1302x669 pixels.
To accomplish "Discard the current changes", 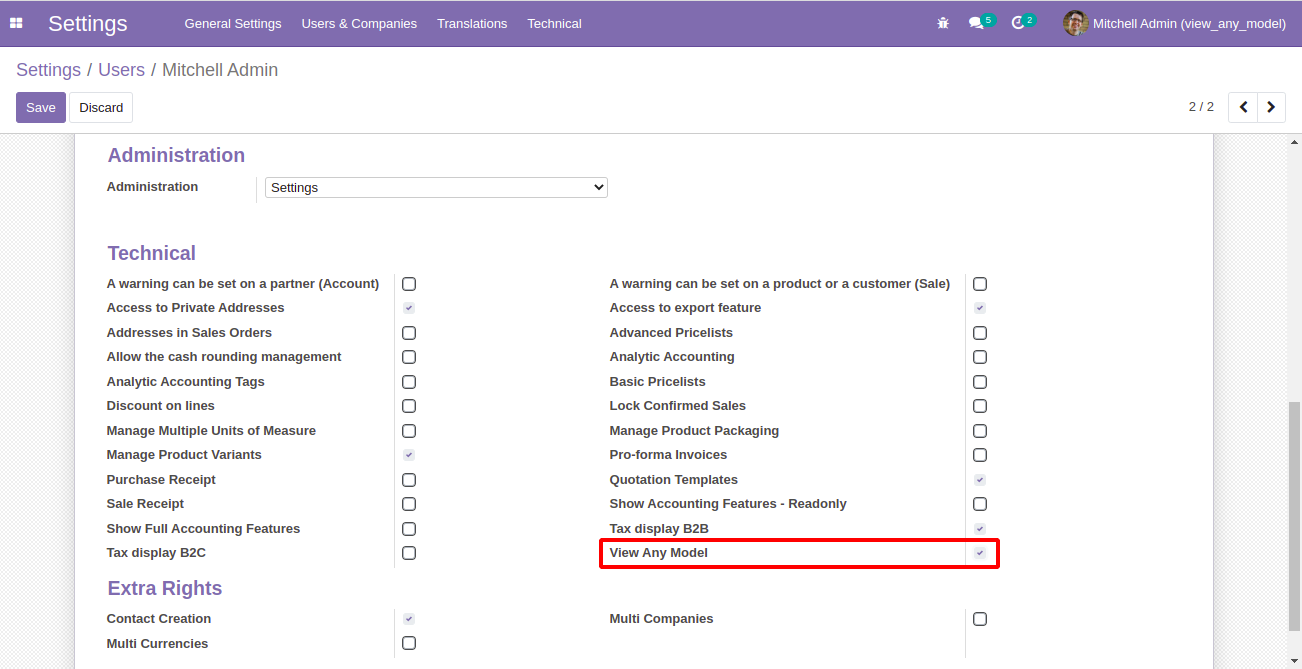I will tap(101, 107).
